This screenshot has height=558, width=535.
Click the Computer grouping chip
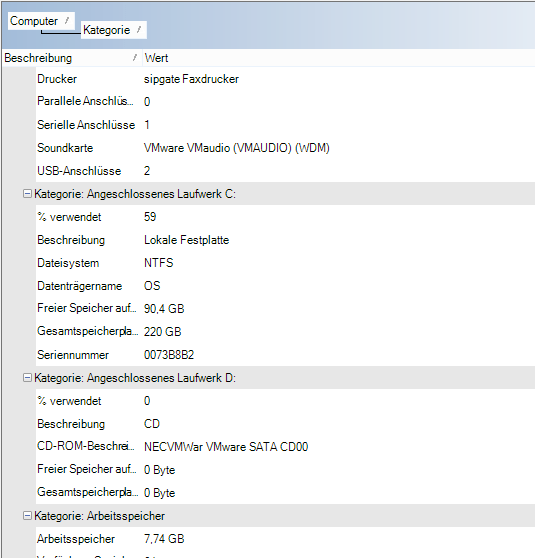[41, 21]
